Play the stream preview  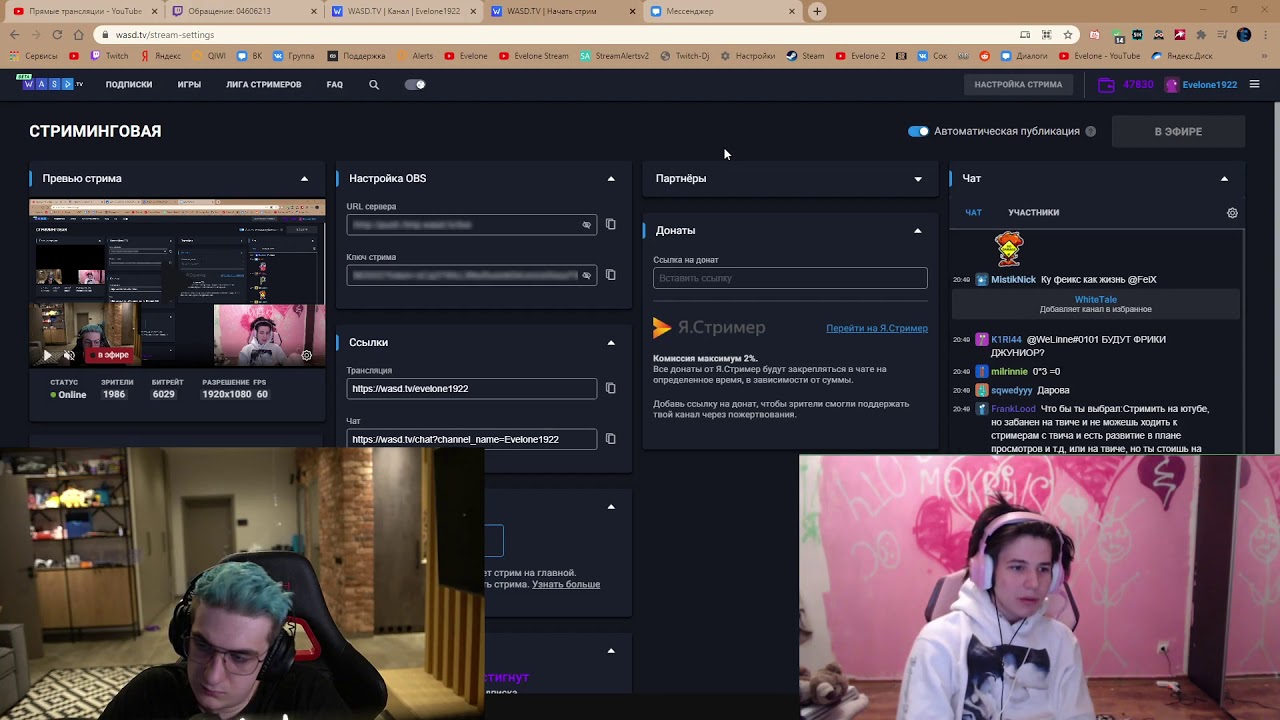click(47, 355)
